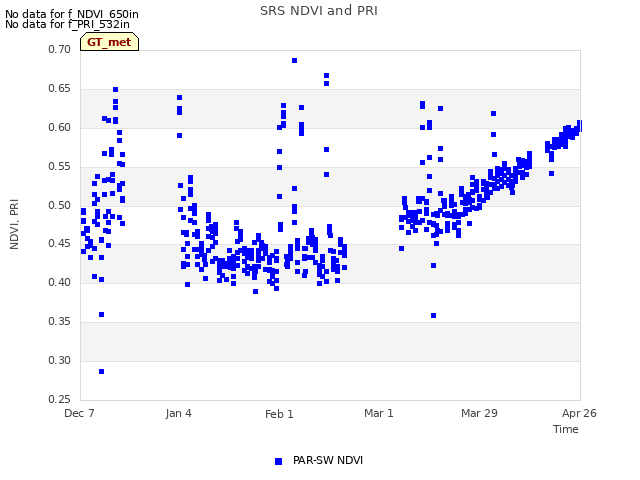Click the 'No data for f_NDVI_650in' message
Viewport: 640px width, 480px height.
pyautogui.click(x=72, y=14)
